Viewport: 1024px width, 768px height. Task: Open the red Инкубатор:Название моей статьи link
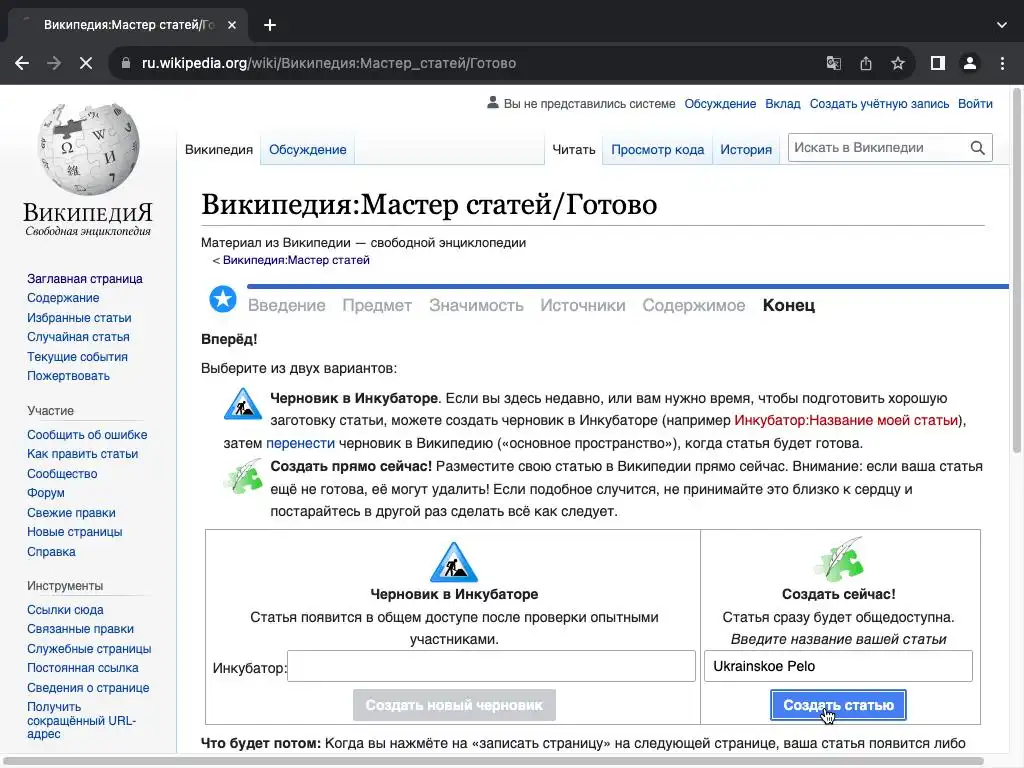pyautogui.click(x=846, y=421)
